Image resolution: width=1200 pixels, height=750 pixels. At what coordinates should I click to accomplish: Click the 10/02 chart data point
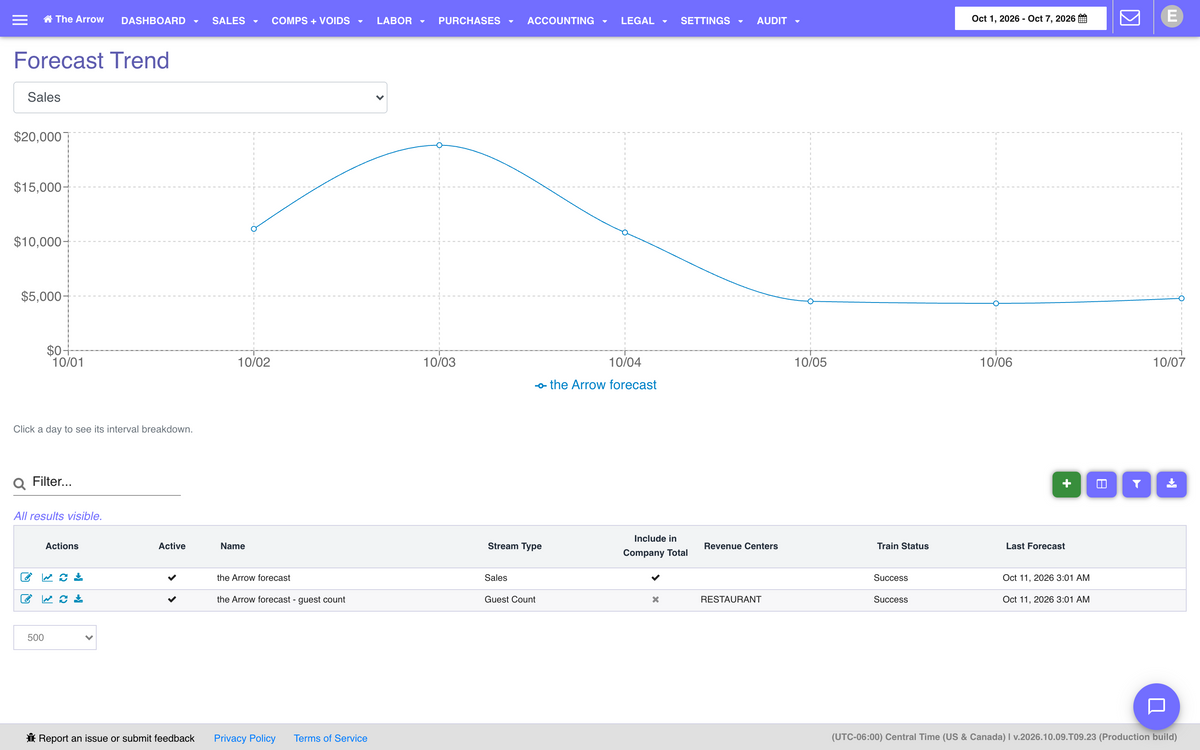pos(254,229)
